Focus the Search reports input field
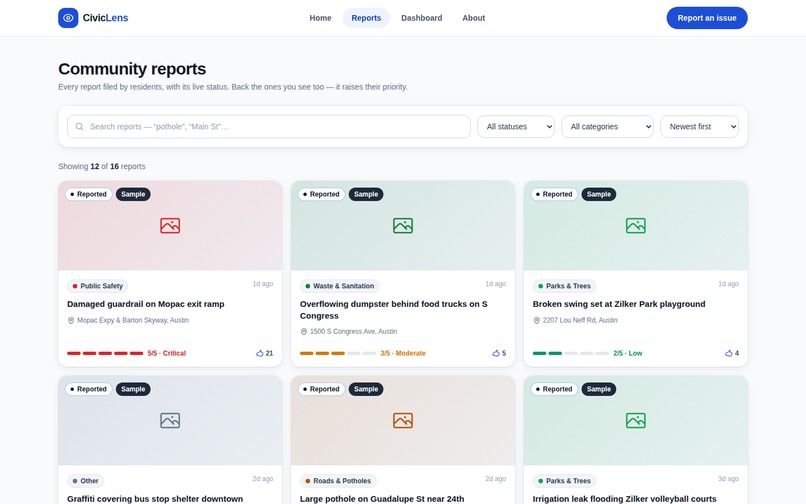 269,127
